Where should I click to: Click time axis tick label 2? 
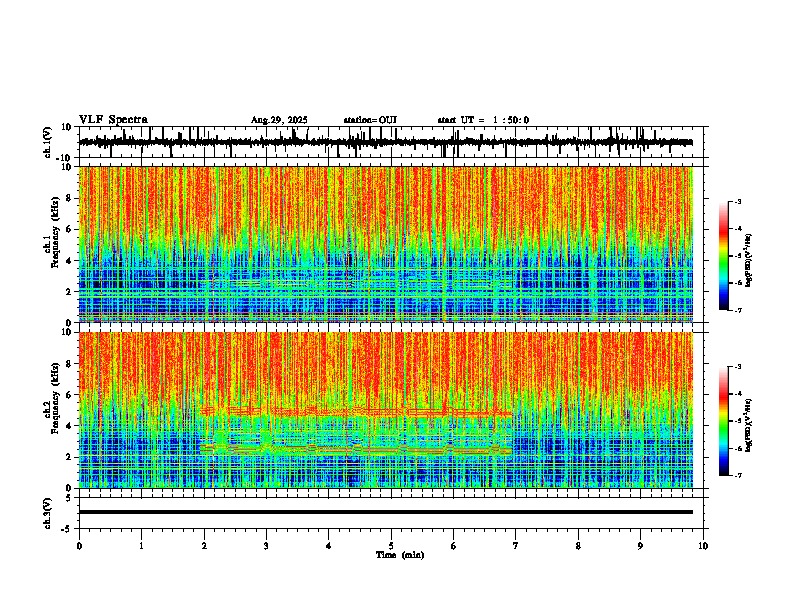pyautogui.click(x=204, y=546)
